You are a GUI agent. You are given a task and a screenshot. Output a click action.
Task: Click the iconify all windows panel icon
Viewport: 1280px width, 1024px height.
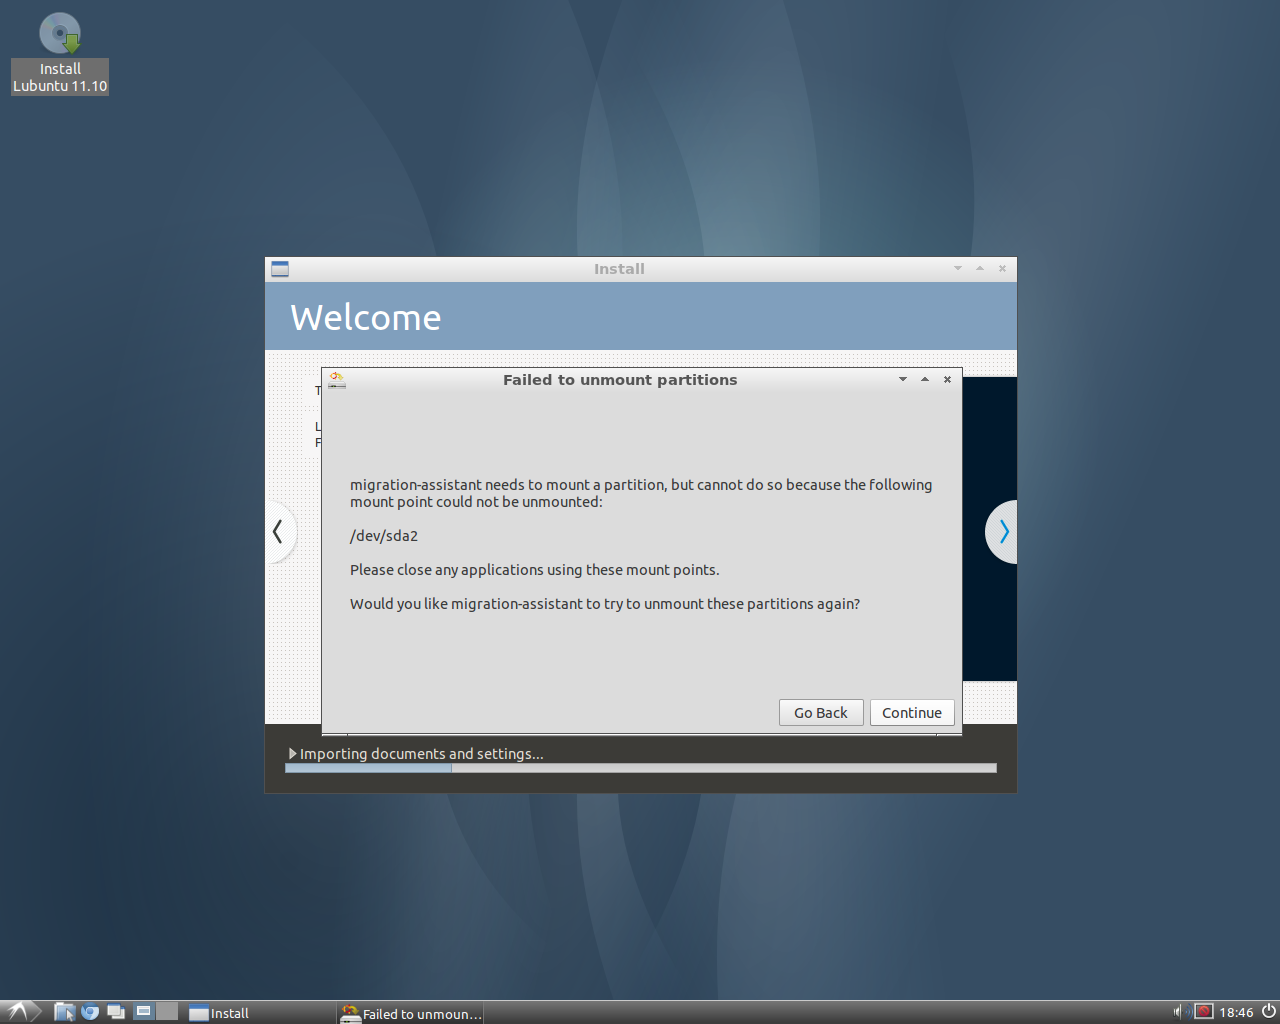click(x=116, y=1012)
